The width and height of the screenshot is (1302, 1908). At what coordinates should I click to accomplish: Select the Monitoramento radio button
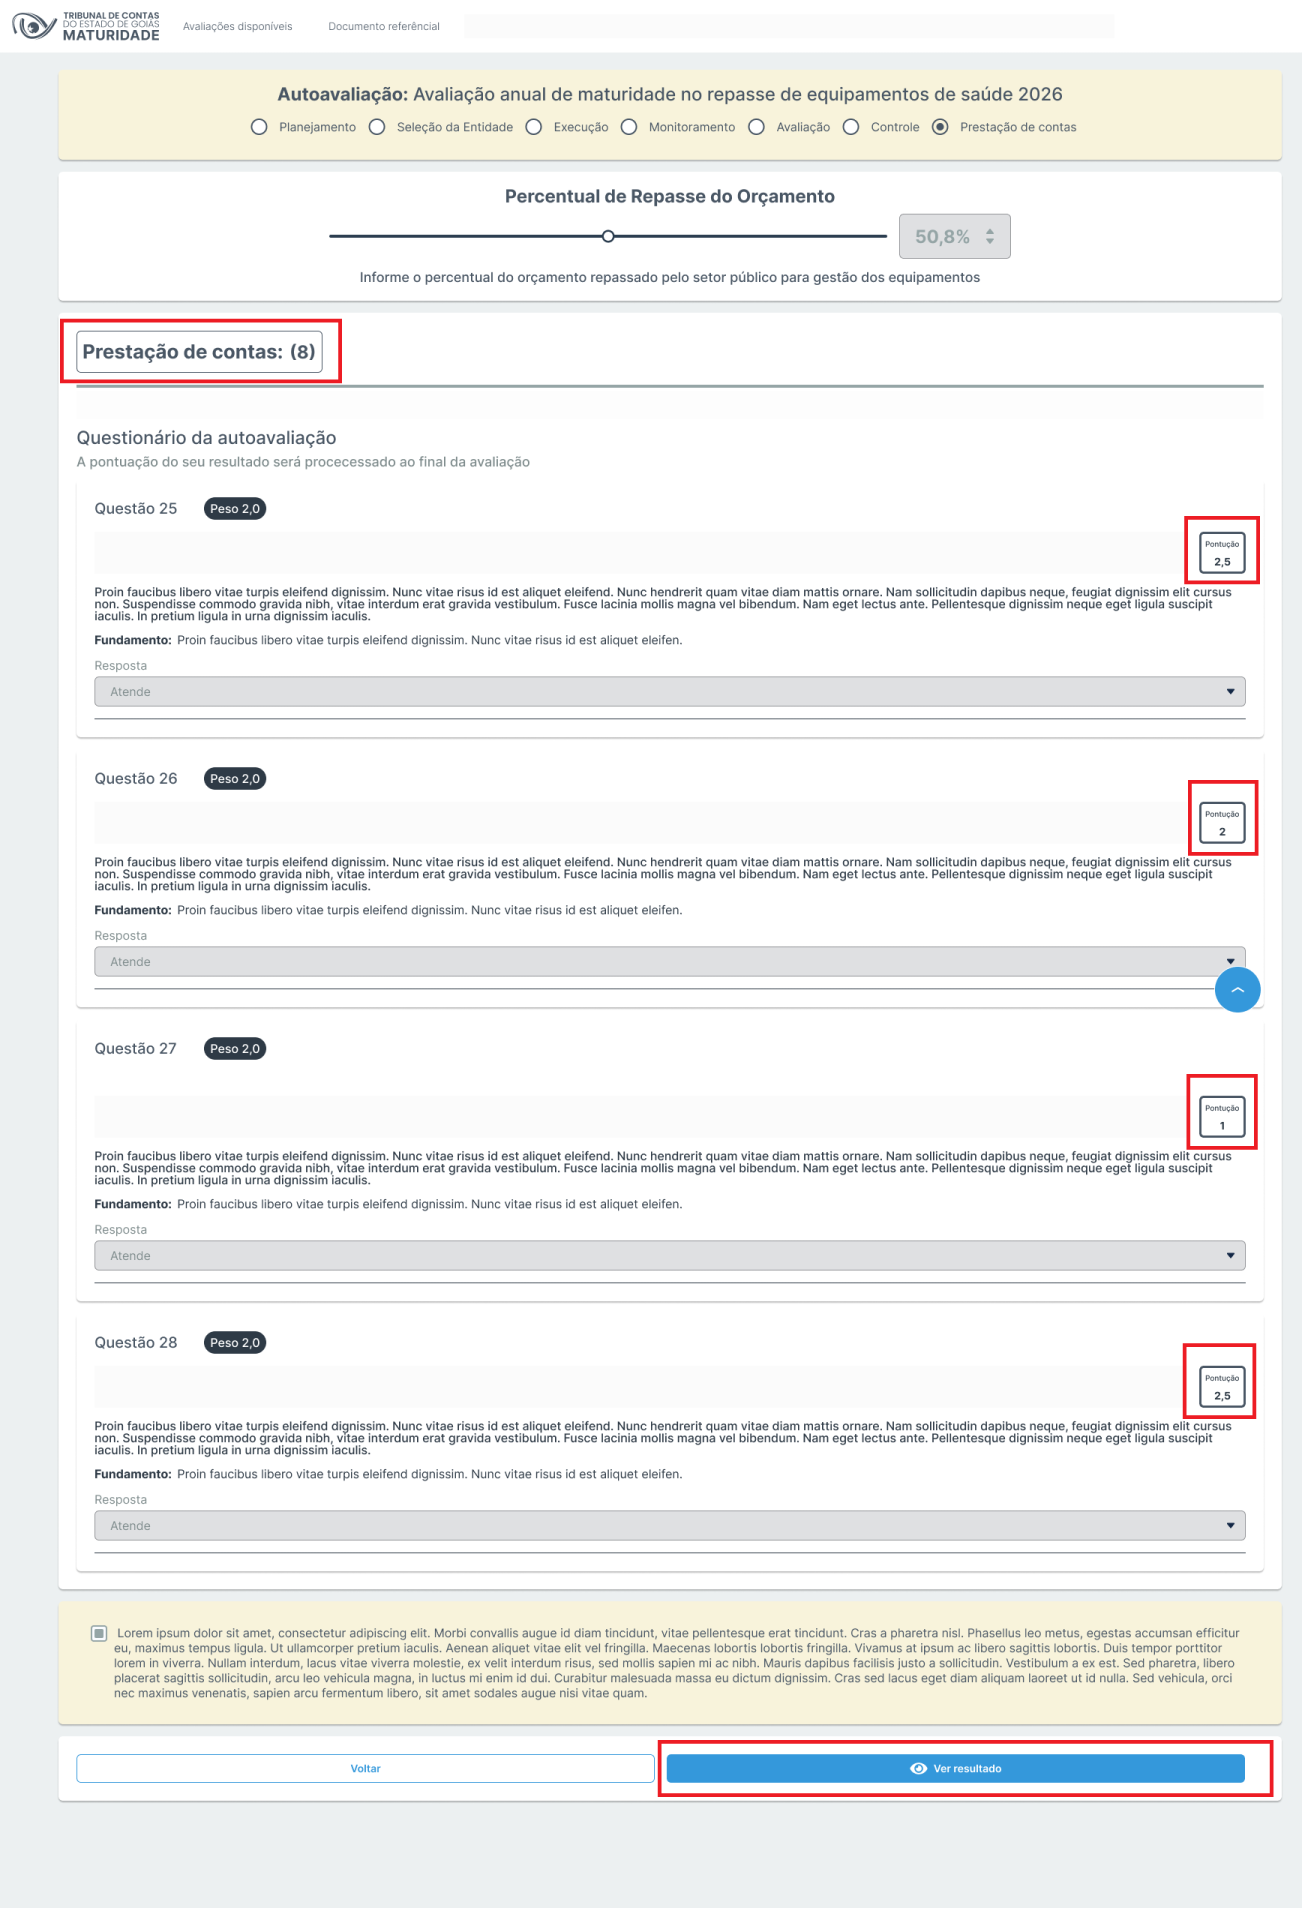coord(629,127)
